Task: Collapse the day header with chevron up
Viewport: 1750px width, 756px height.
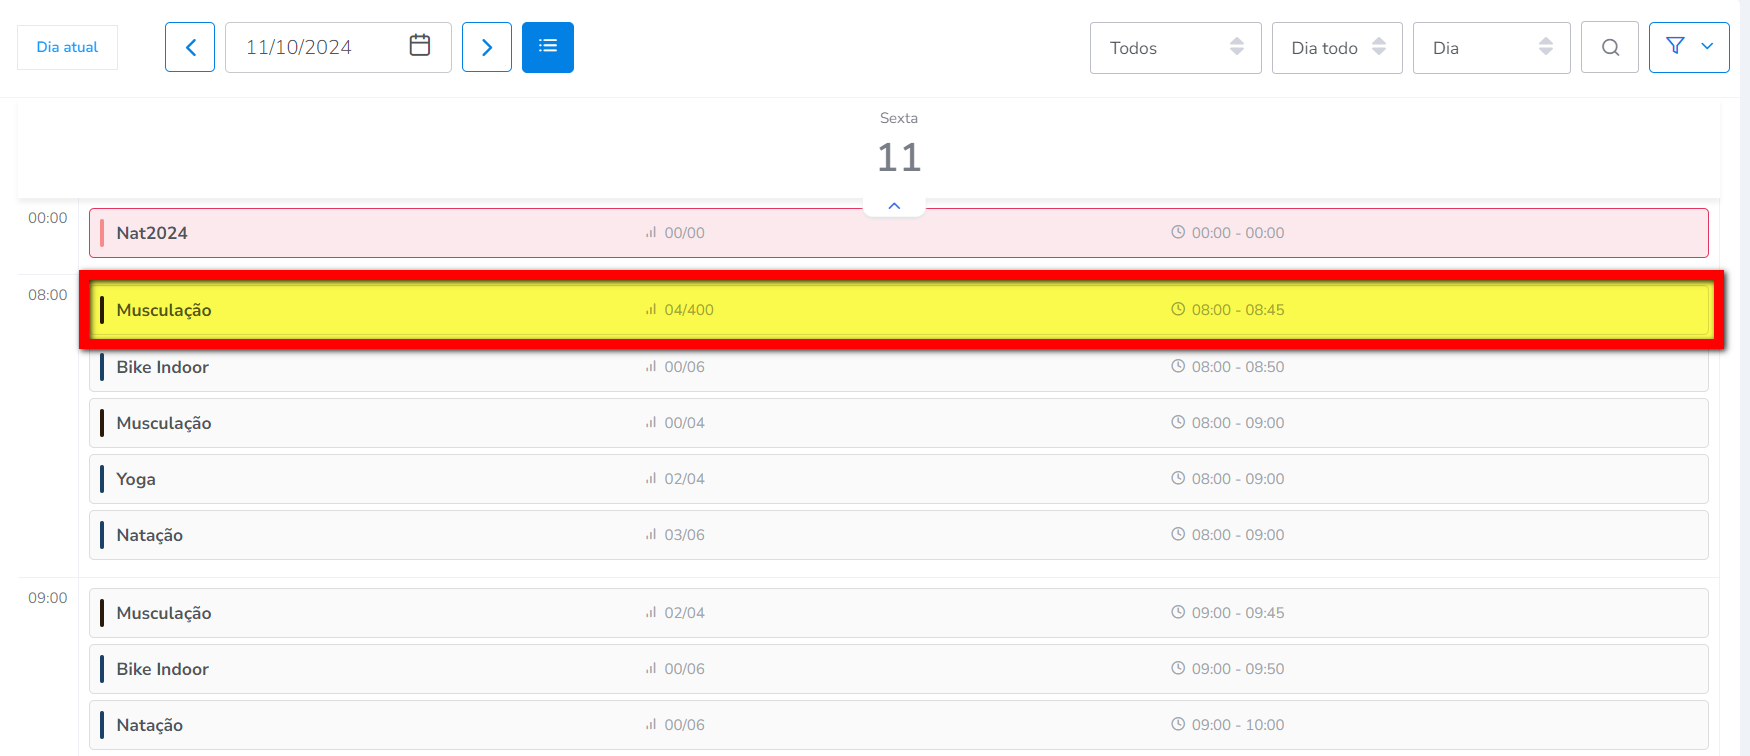Action: pyautogui.click(x=894, y=206)
